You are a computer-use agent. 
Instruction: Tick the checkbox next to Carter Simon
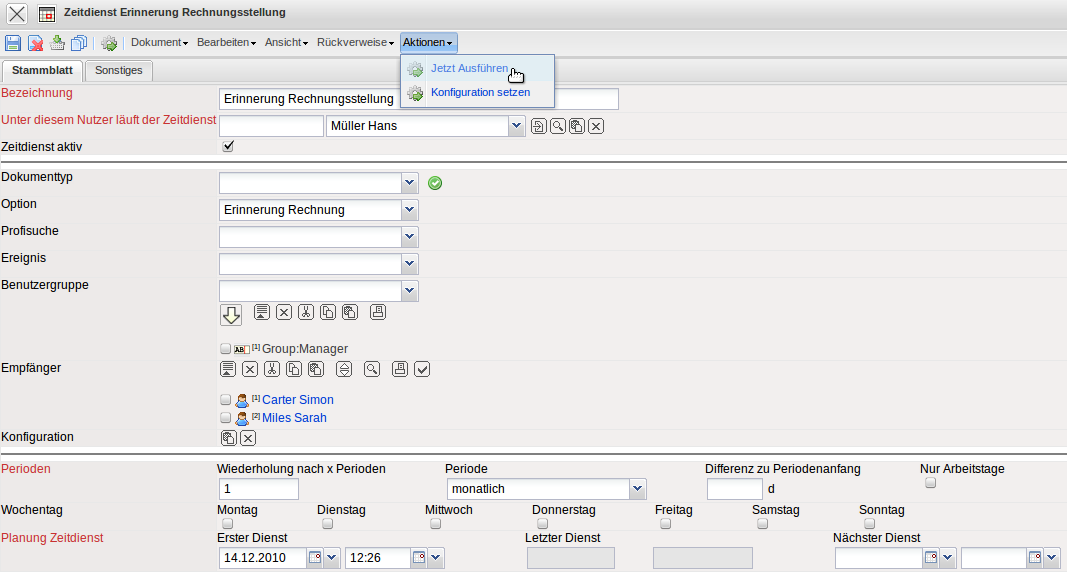(x=225, y=400)
